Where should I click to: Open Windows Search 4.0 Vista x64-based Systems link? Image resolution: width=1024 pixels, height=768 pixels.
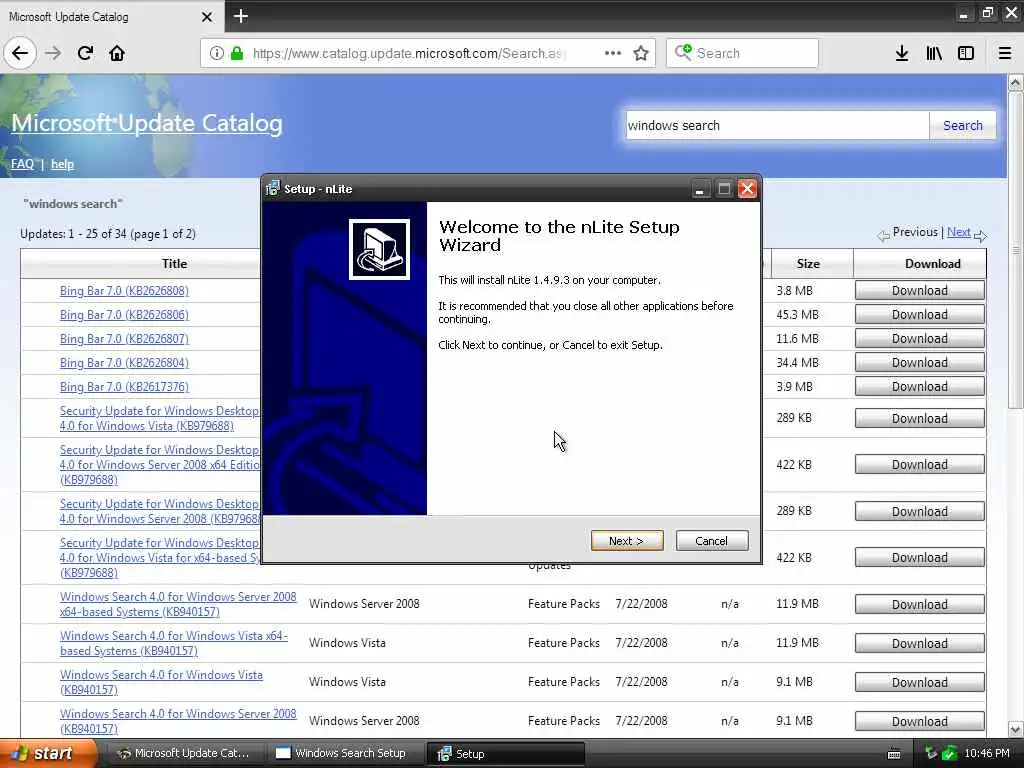pyautogui.click(x=174, y=643)
